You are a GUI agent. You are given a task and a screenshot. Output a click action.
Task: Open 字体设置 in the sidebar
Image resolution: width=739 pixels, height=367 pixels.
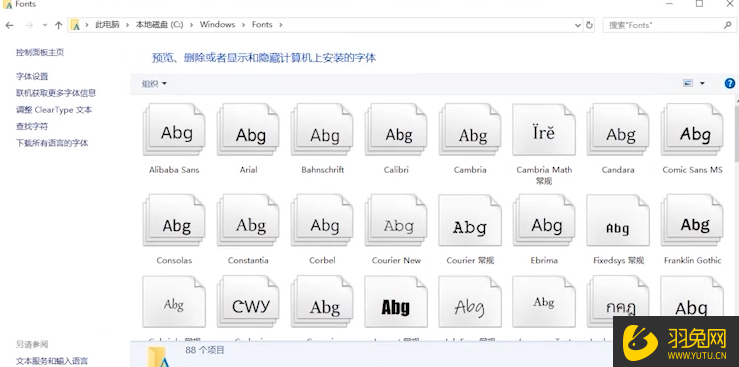(x=32, y=76)
